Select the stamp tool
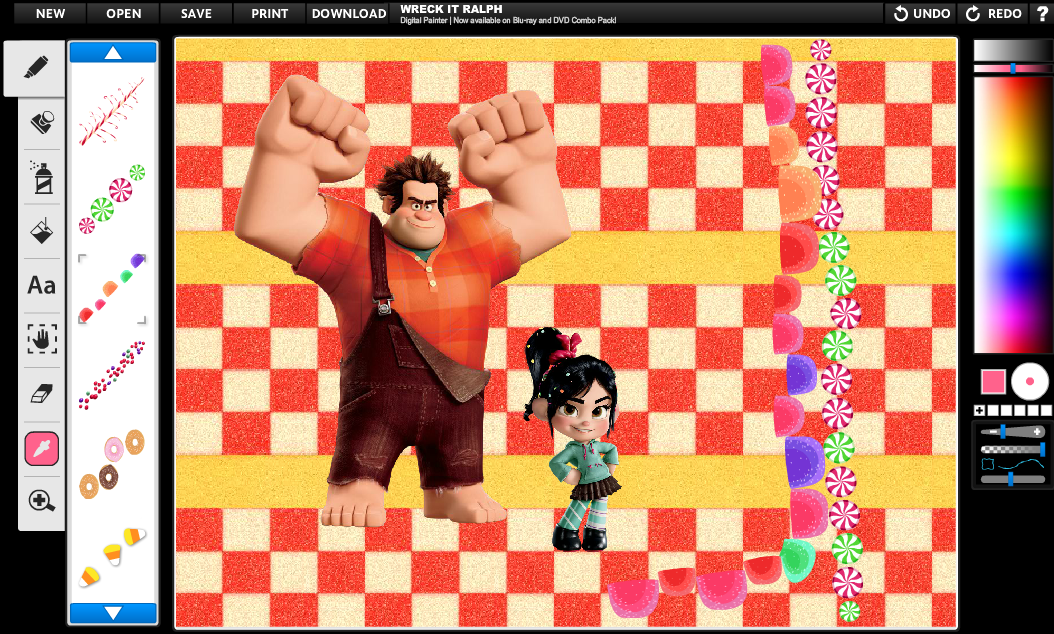Viewport: 1054px width, 634px height. click(42, 122)
